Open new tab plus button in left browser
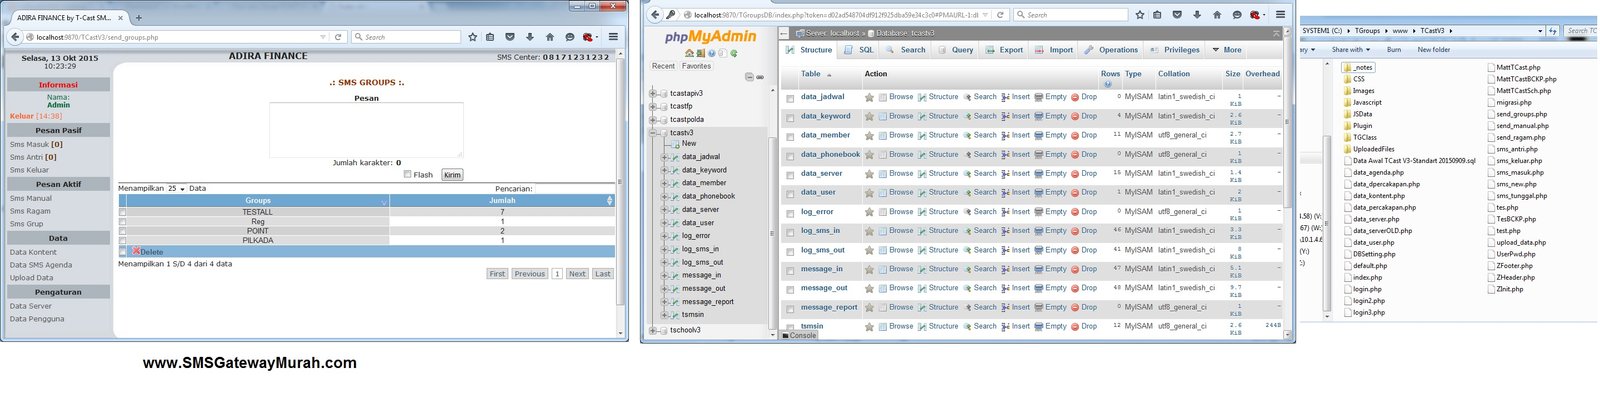 (138, 17)
